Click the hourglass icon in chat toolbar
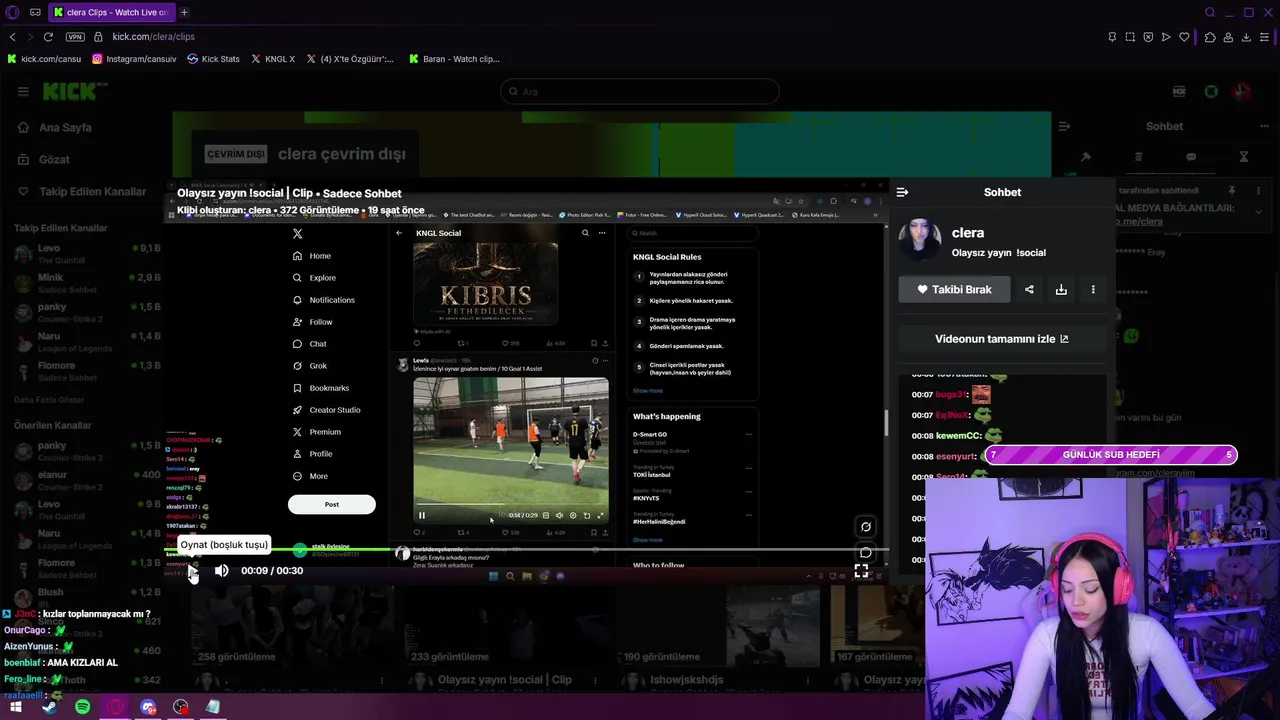1280x720 pixels. pos(1244,157)
